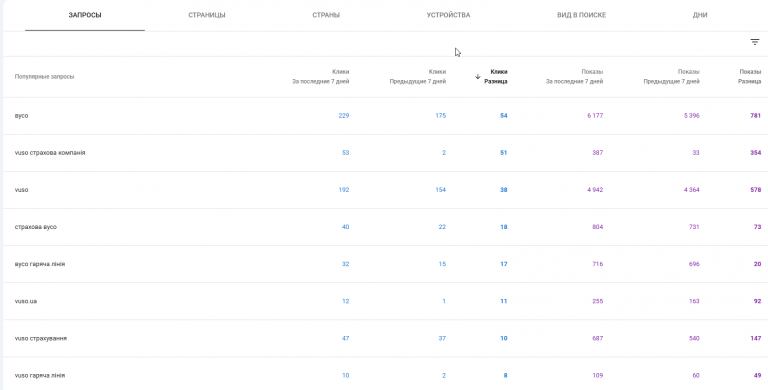The image size is (768, 390).
Task: Click impressions difference value 147
Action: [x=756, y=338]
